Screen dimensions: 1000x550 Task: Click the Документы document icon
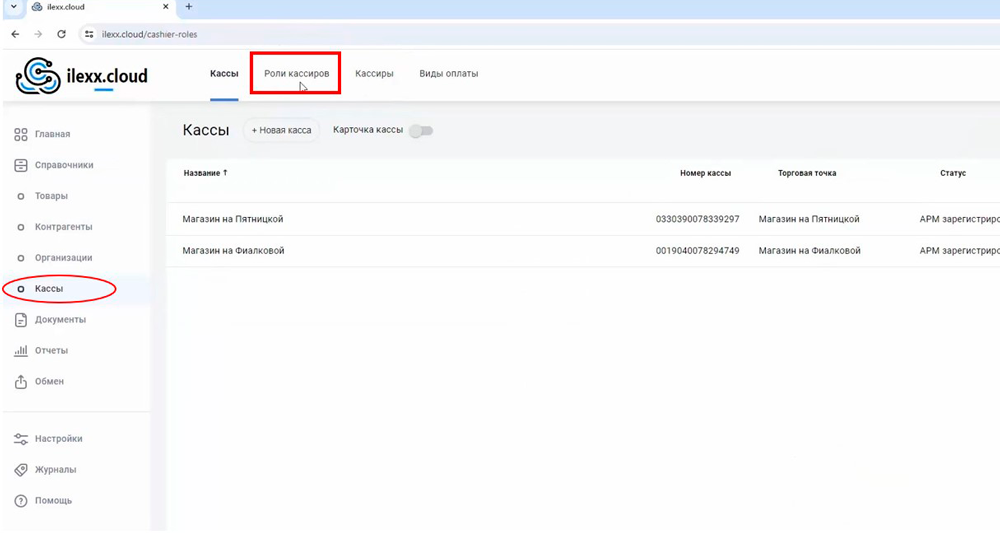pyautogui.click(x=21, y=320)
